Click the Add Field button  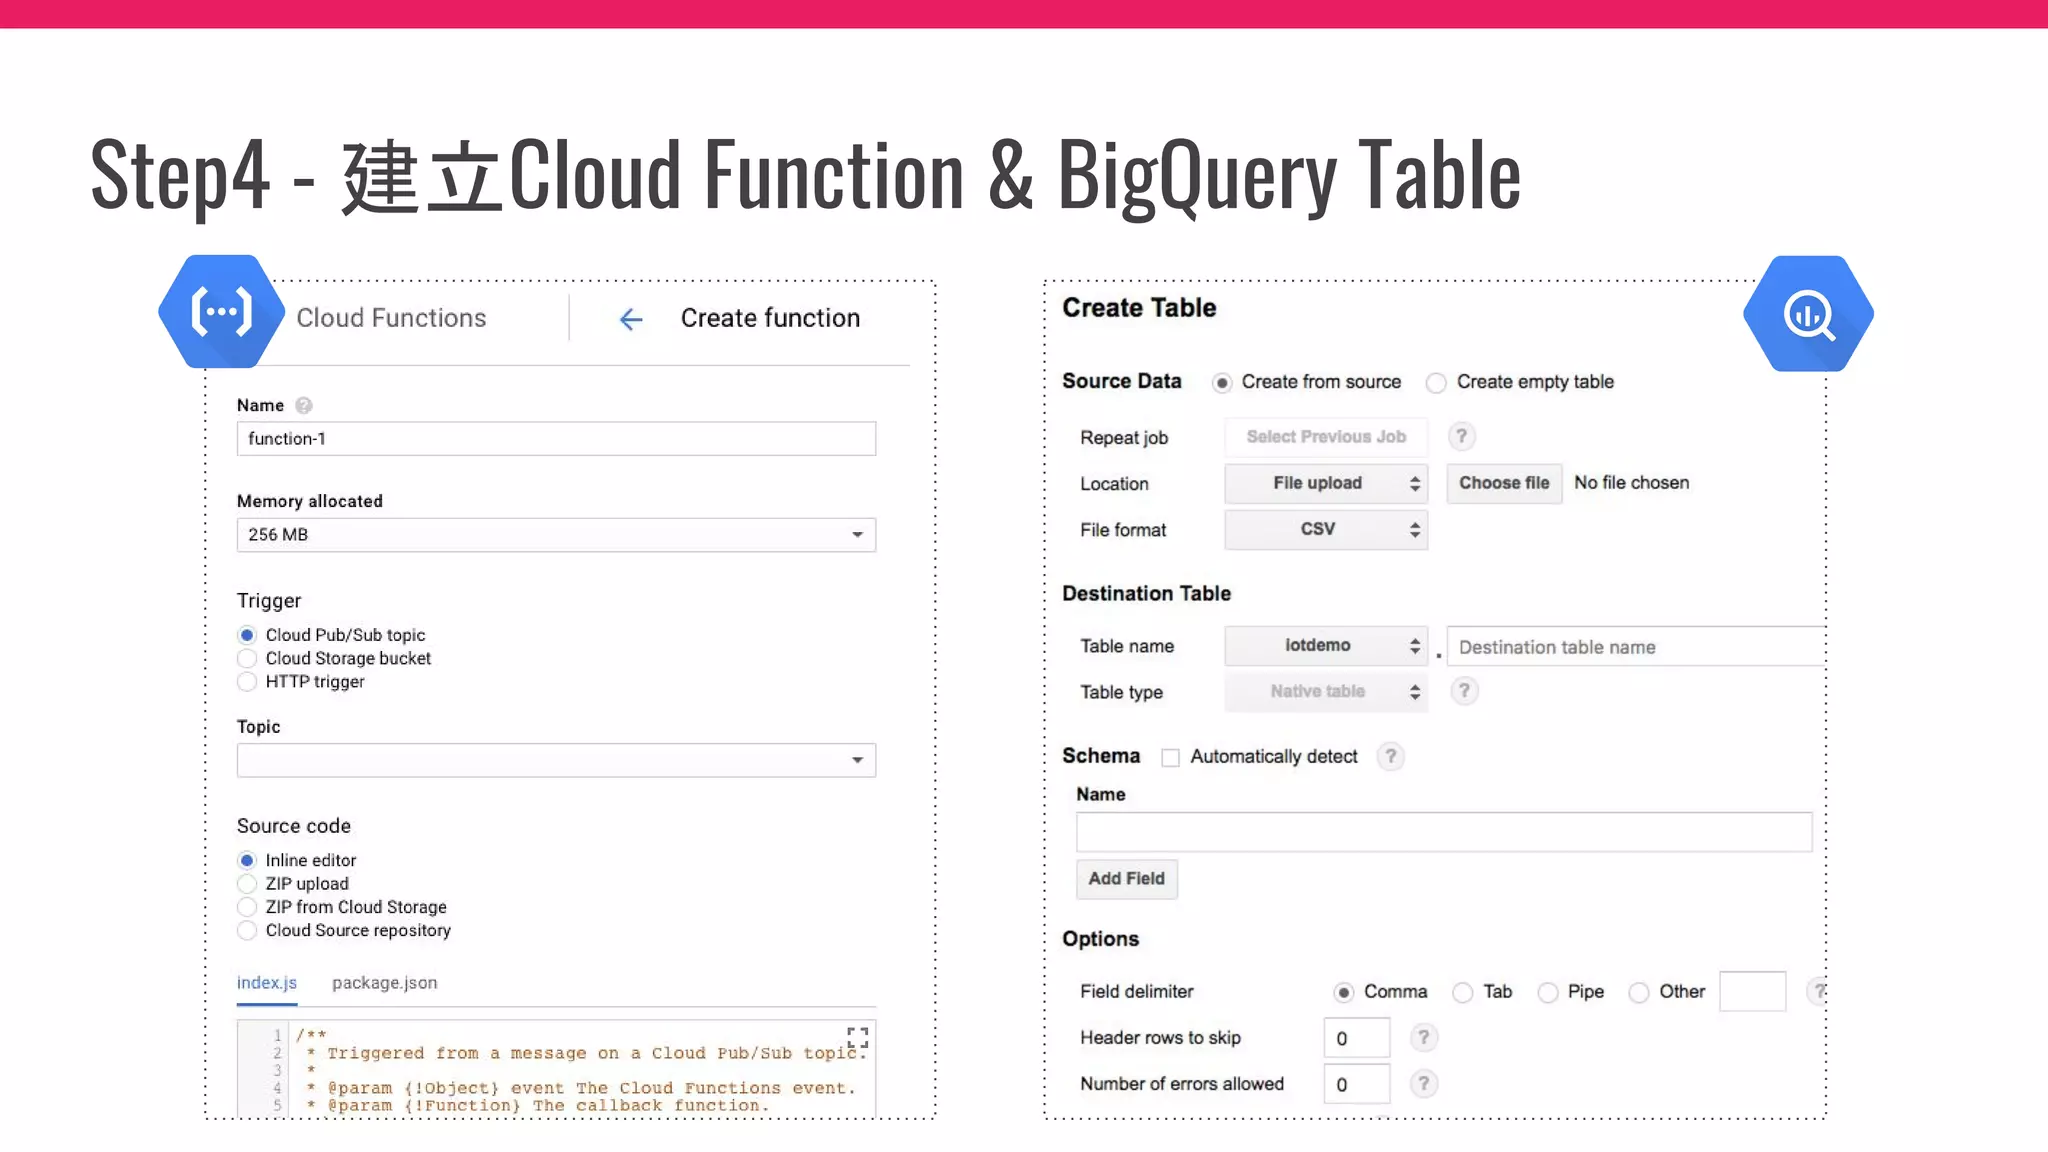click(1127, 879)
